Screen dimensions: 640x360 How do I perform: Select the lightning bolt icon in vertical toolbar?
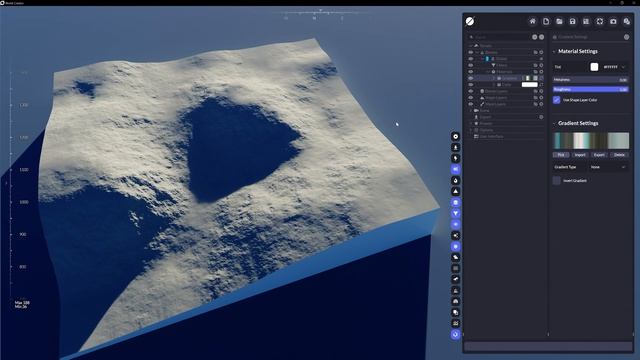pos(456,158)
